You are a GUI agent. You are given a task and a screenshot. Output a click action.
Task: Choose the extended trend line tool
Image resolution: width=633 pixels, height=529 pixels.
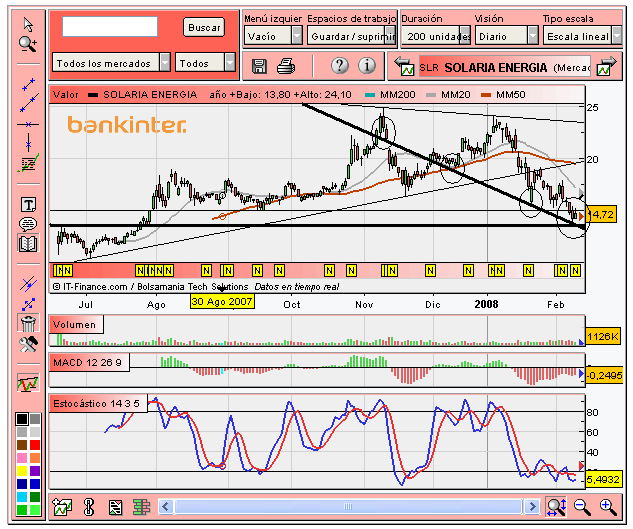point(29,103)
